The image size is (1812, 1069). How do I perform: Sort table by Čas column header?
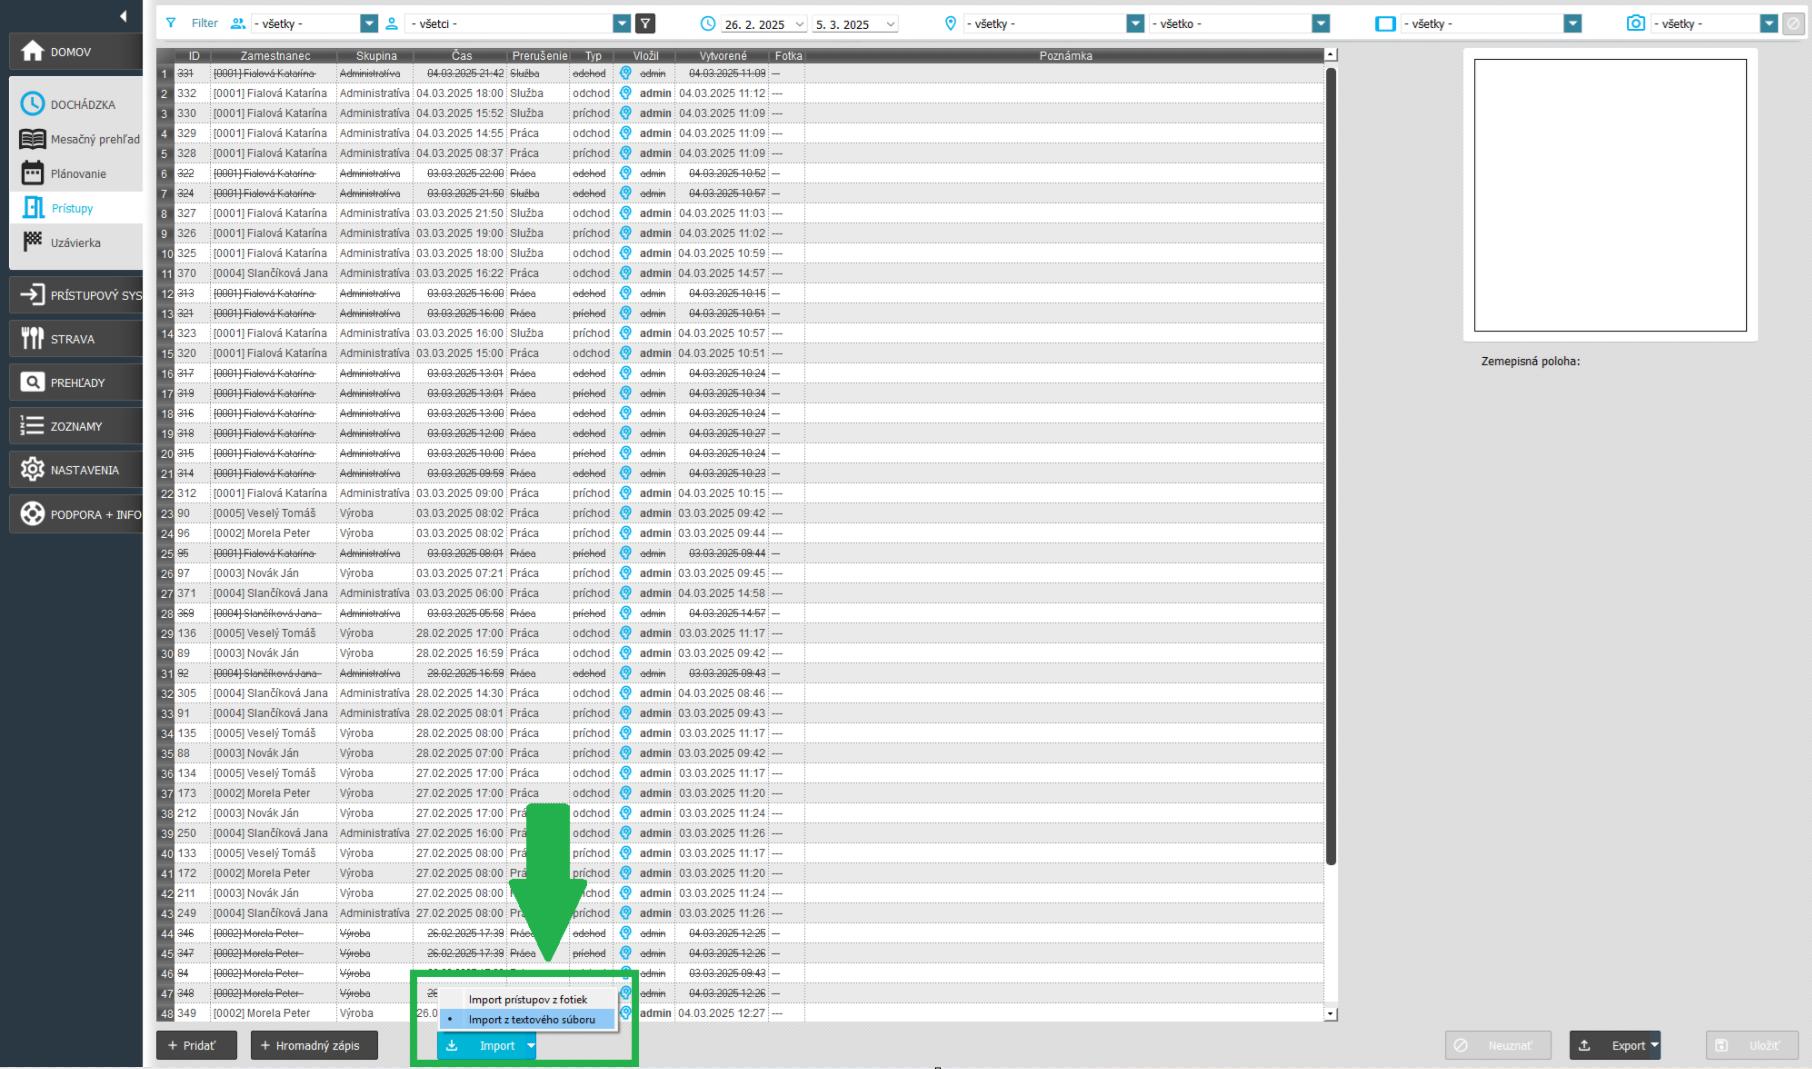461,56
